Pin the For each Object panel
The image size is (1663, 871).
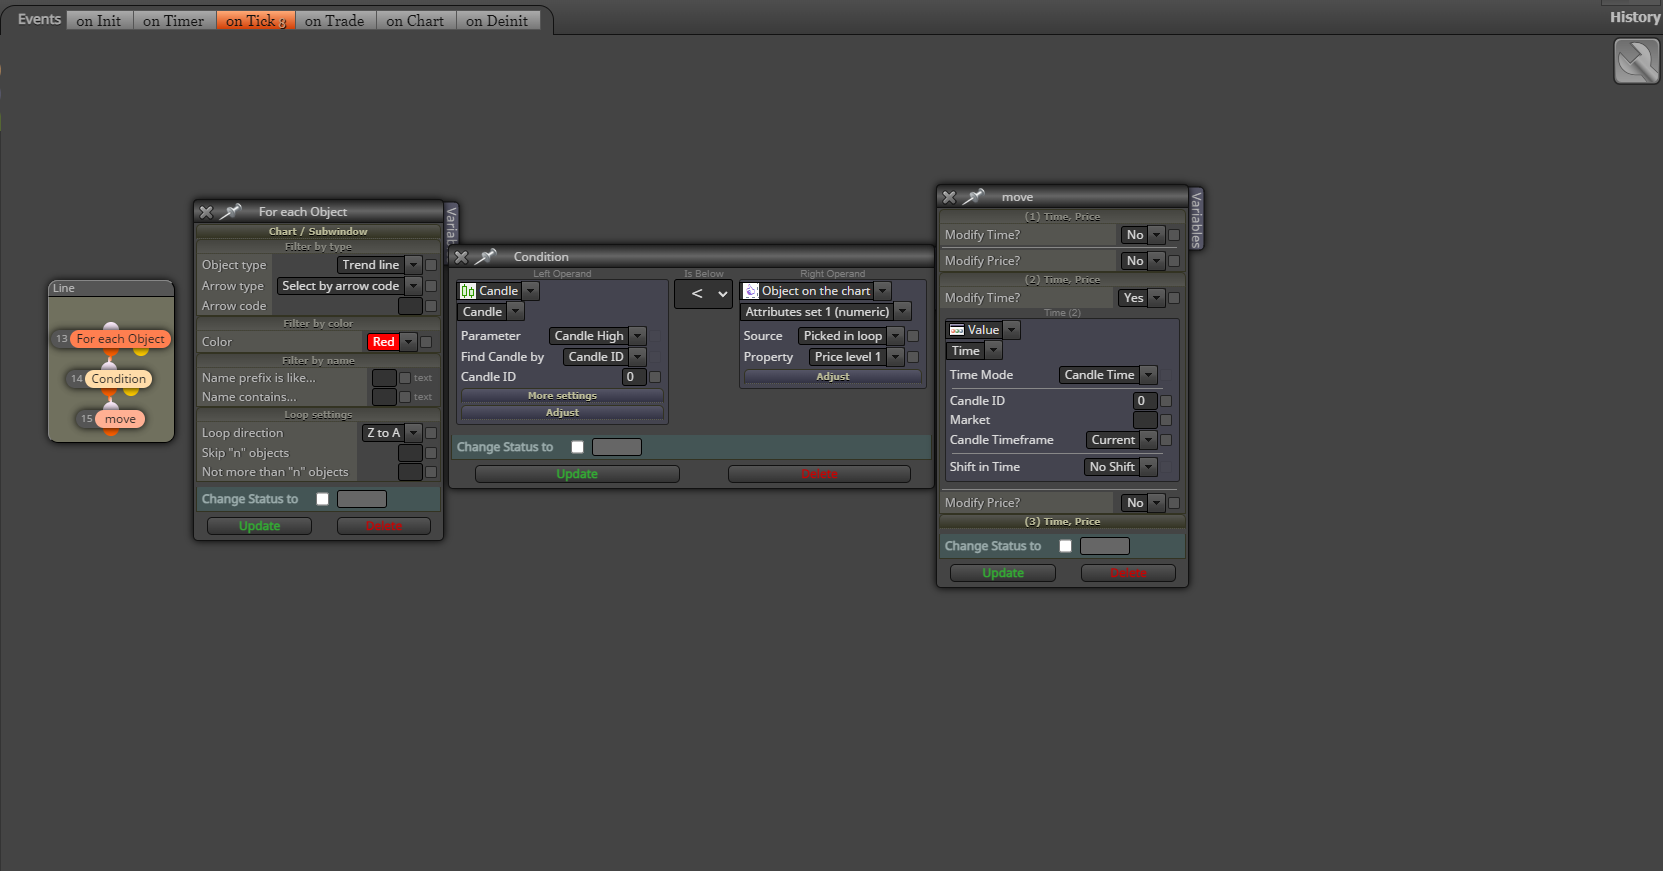tap(231, 212)
